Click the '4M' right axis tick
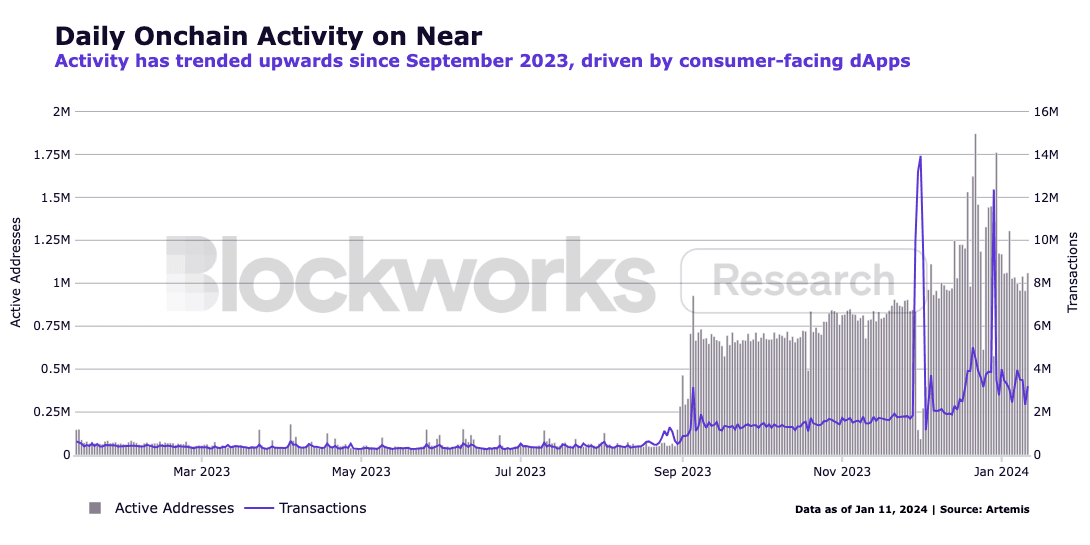The image size is (1090, 545). [1043, 369]
